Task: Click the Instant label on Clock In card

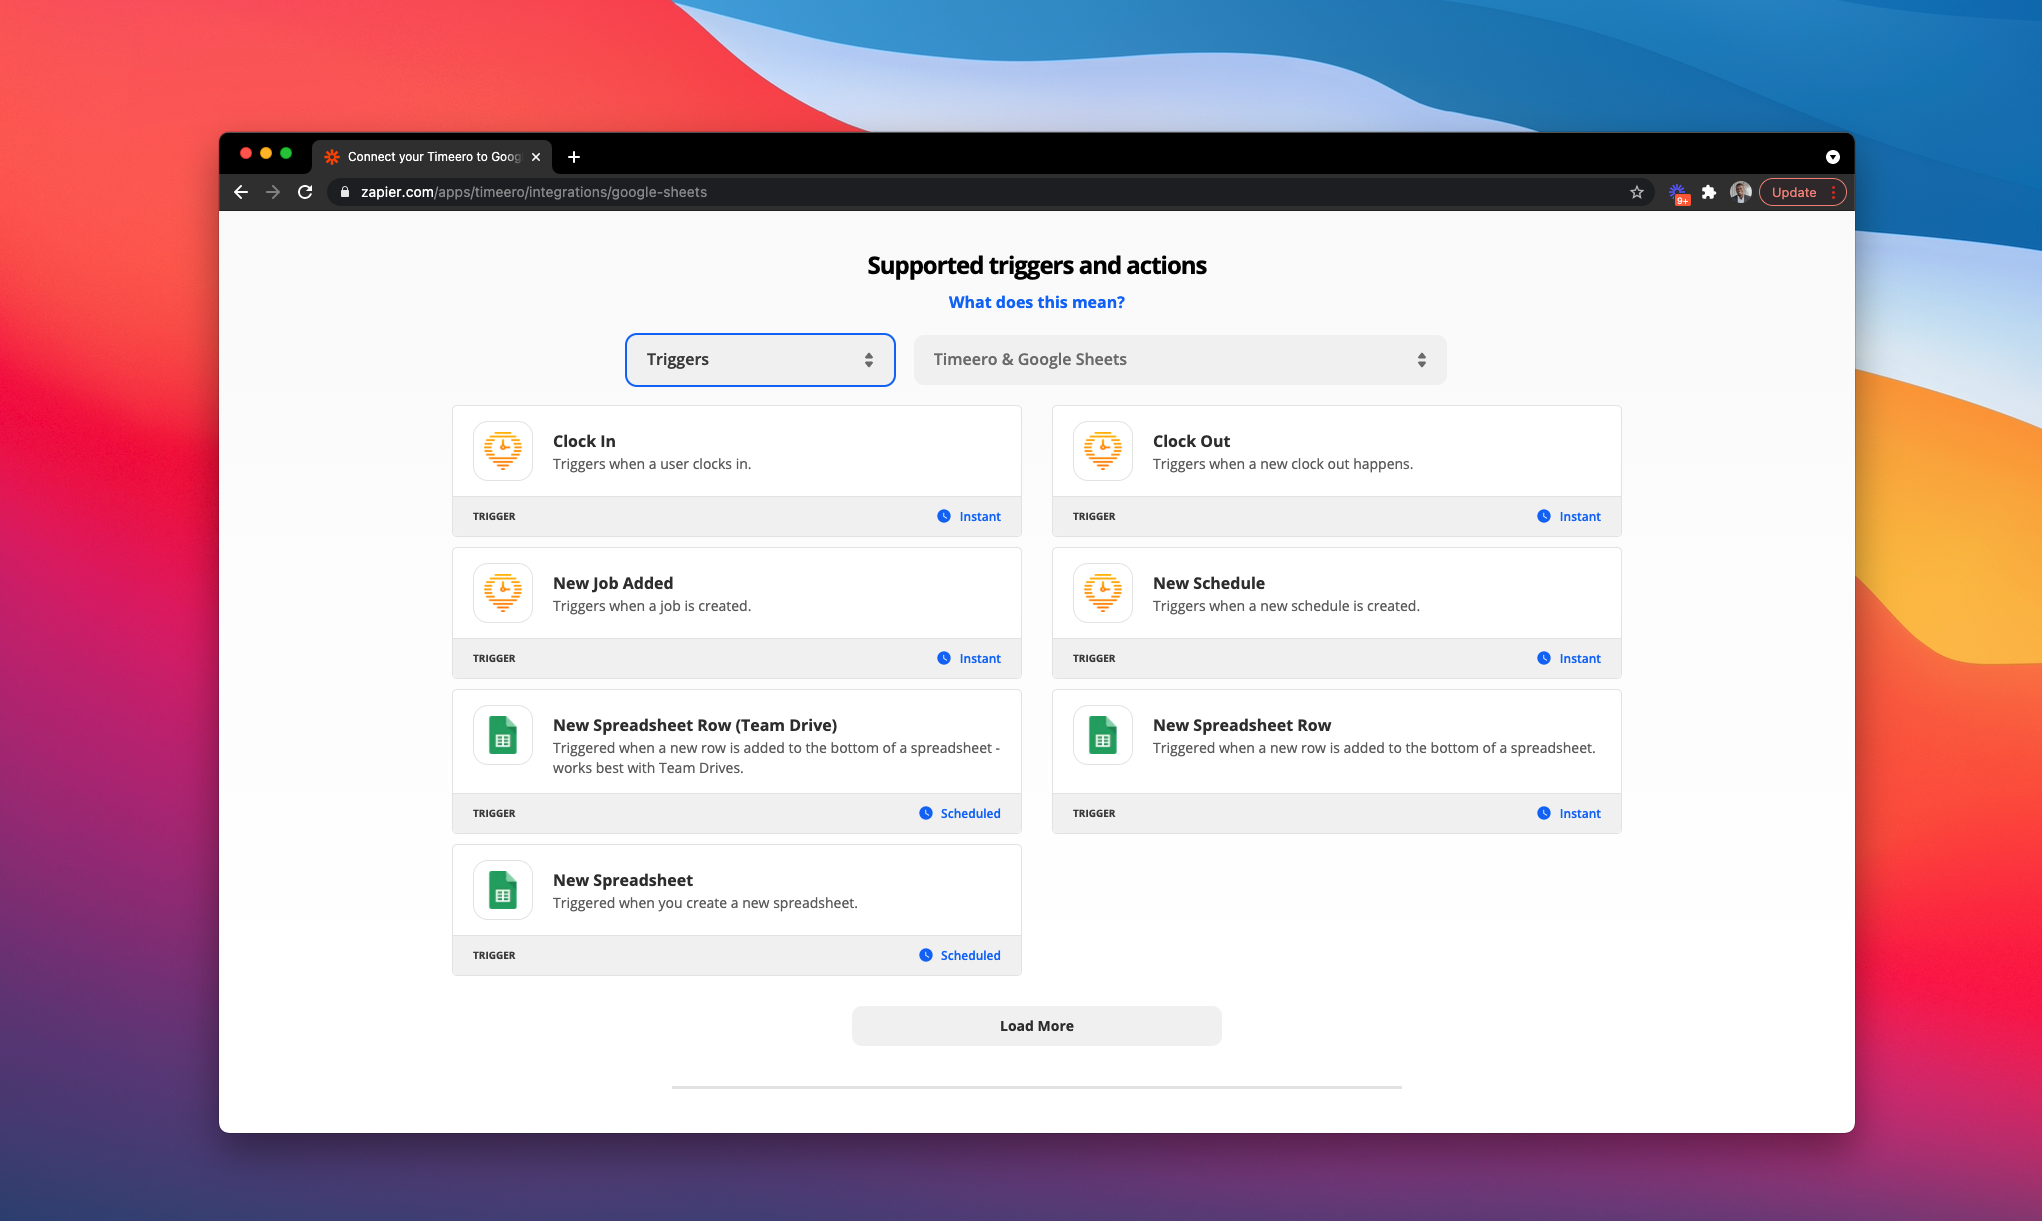Action: (x=980, y=517)
